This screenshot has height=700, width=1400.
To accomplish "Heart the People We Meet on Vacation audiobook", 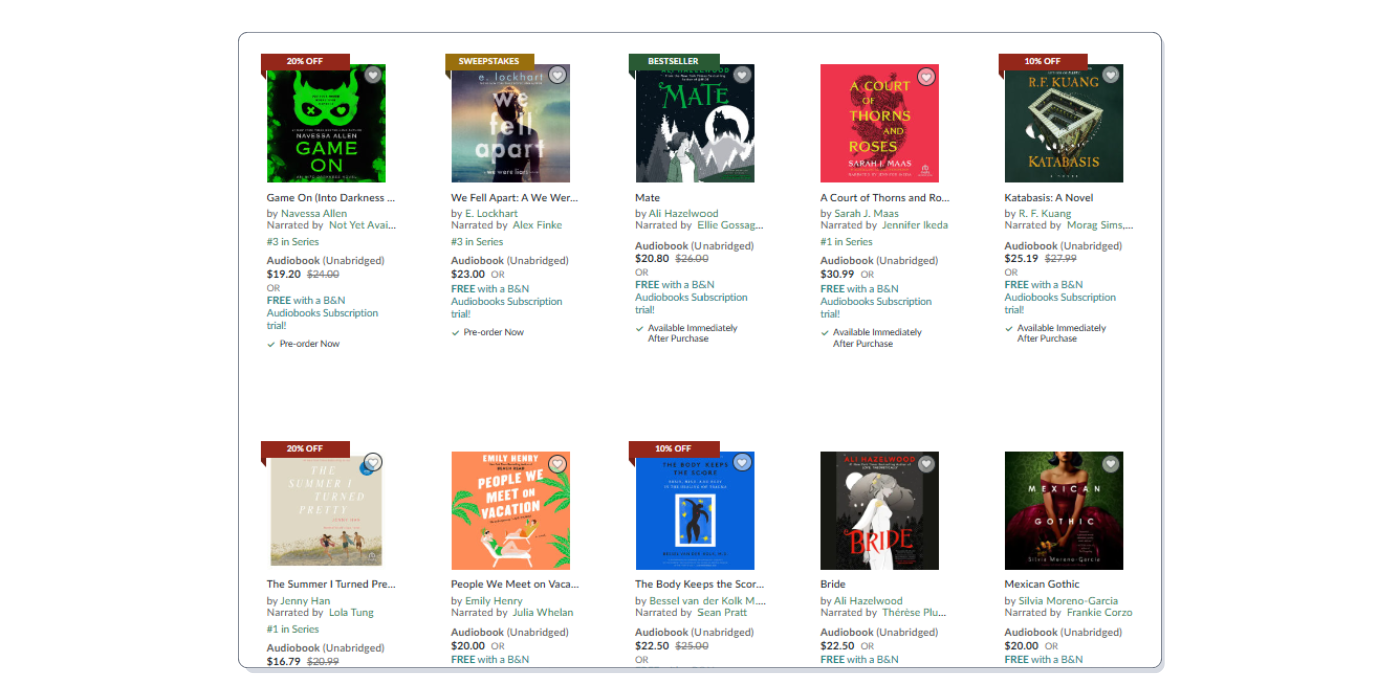I will pos(557,463).
